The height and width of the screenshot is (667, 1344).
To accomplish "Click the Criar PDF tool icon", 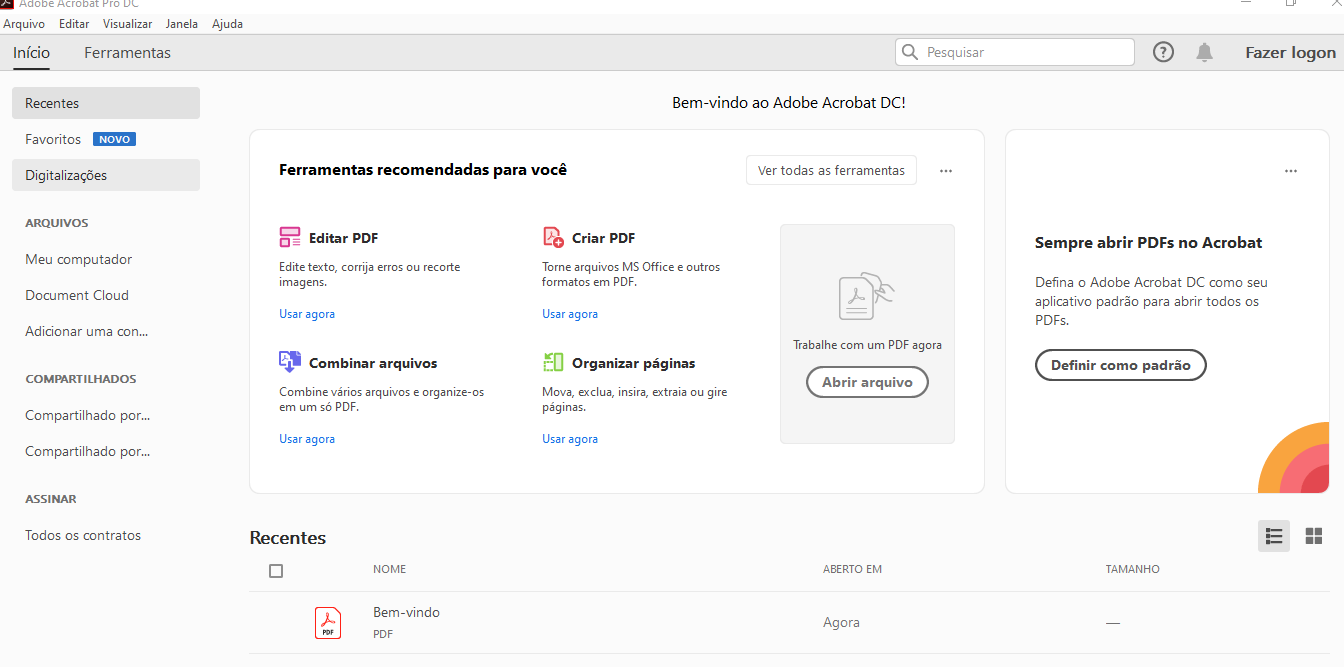I will coord(553,238).
